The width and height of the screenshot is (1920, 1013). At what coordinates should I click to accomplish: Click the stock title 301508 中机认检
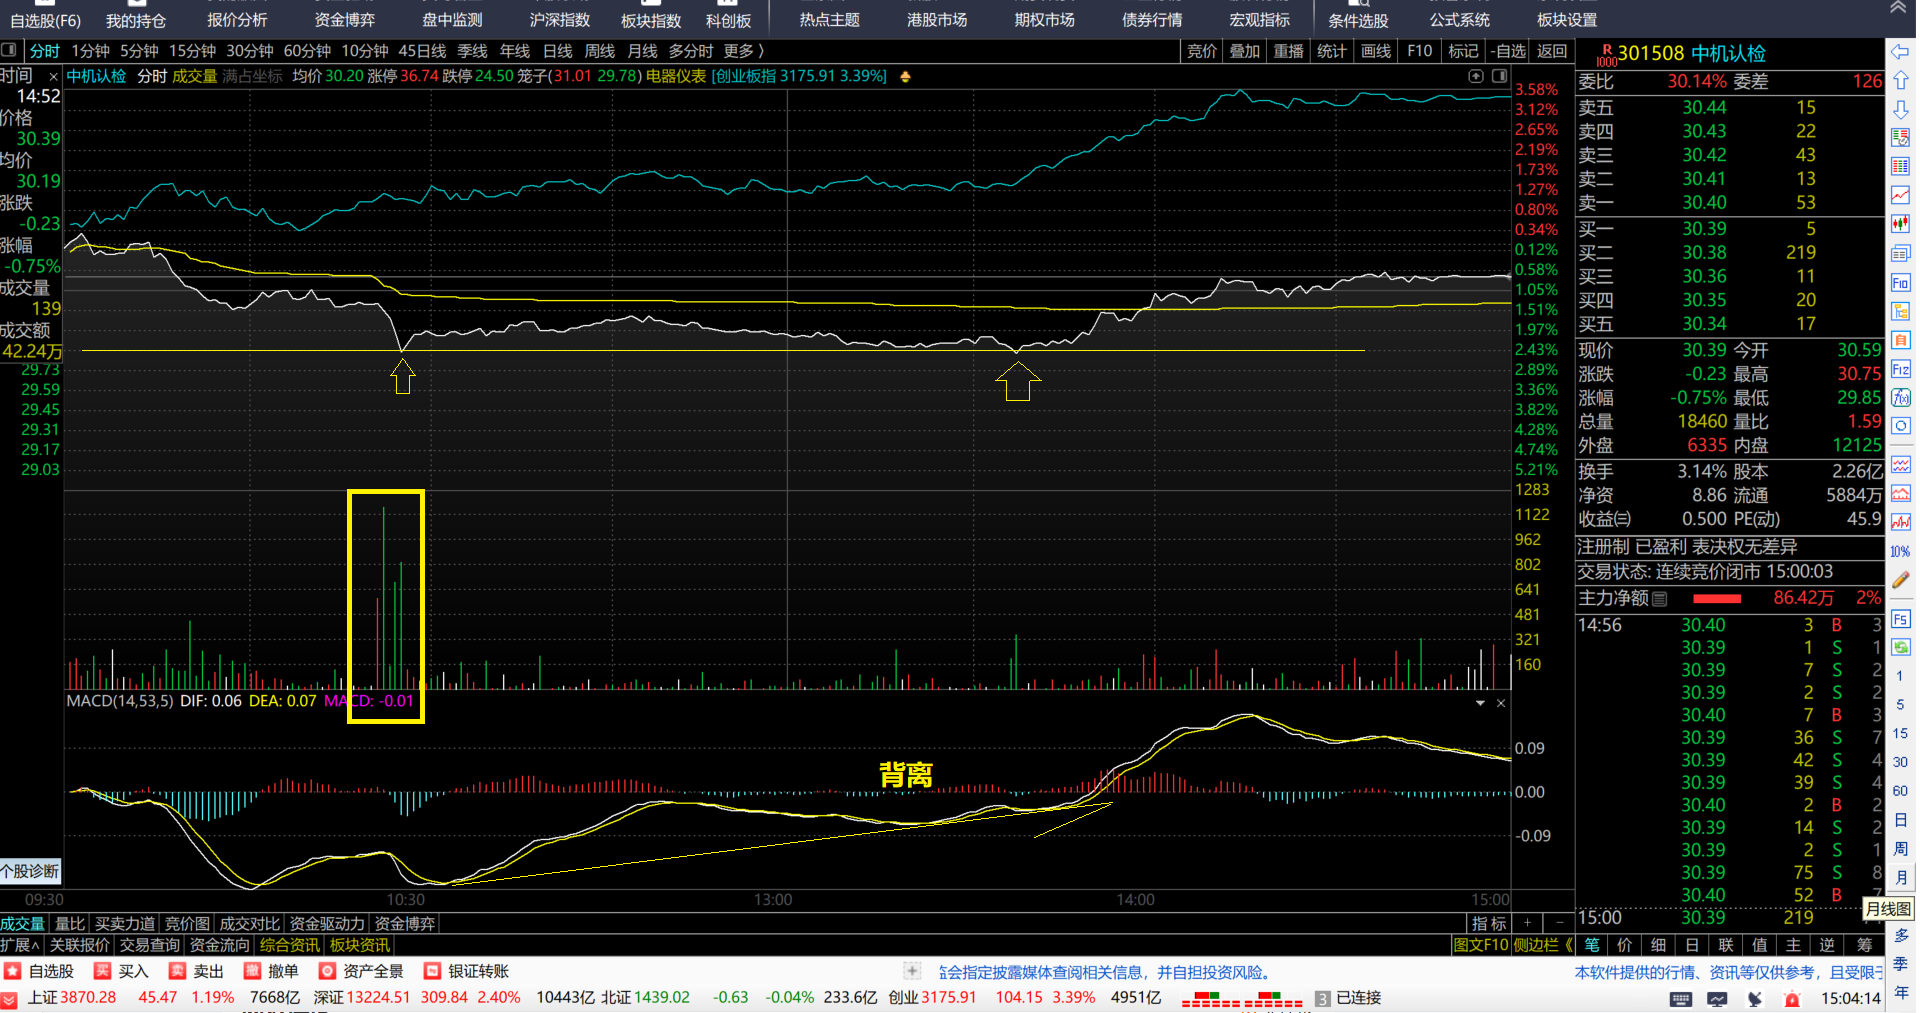(1691, 53)
